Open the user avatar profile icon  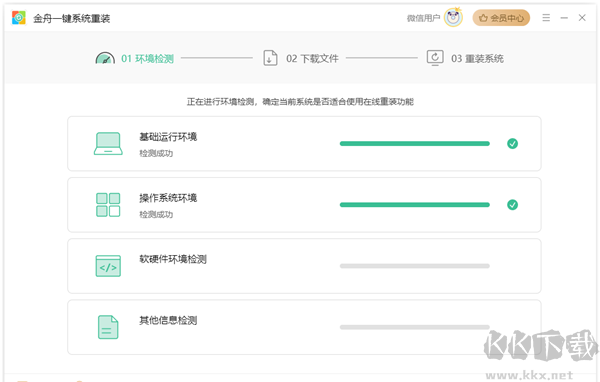coord(453,18)
